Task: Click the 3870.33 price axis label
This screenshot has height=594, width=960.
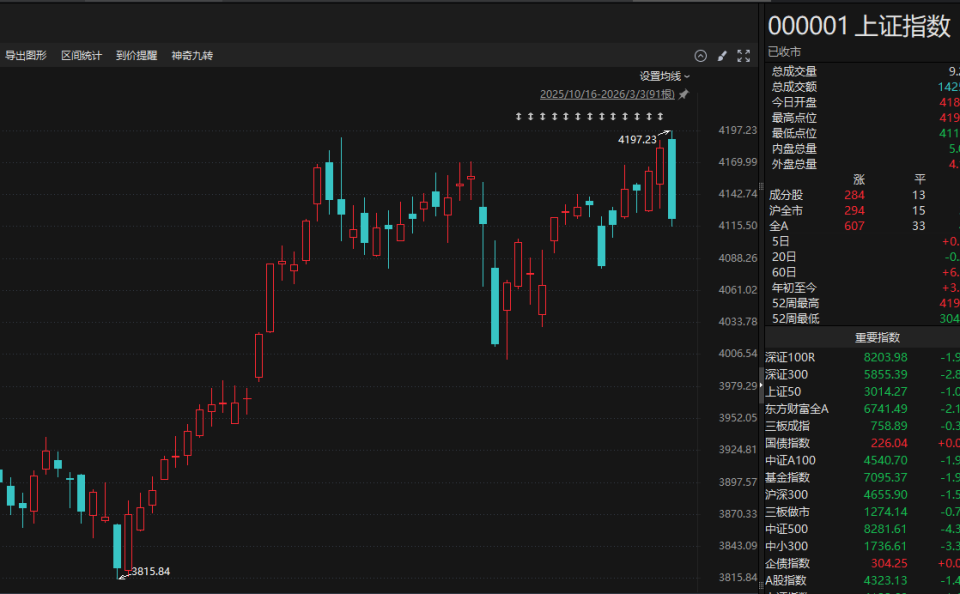Action: coord(738,514)
